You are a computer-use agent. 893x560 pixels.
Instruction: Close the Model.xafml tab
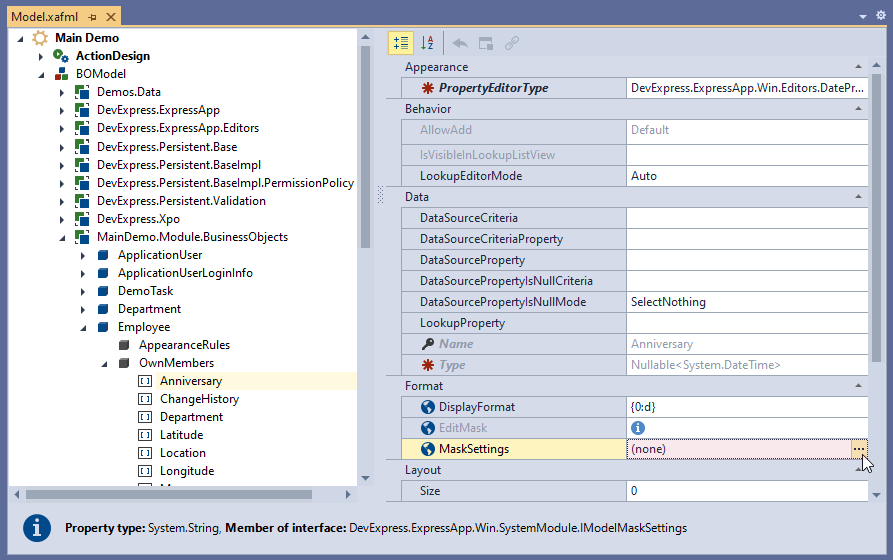pyautogui.click(x=111, y=17)
